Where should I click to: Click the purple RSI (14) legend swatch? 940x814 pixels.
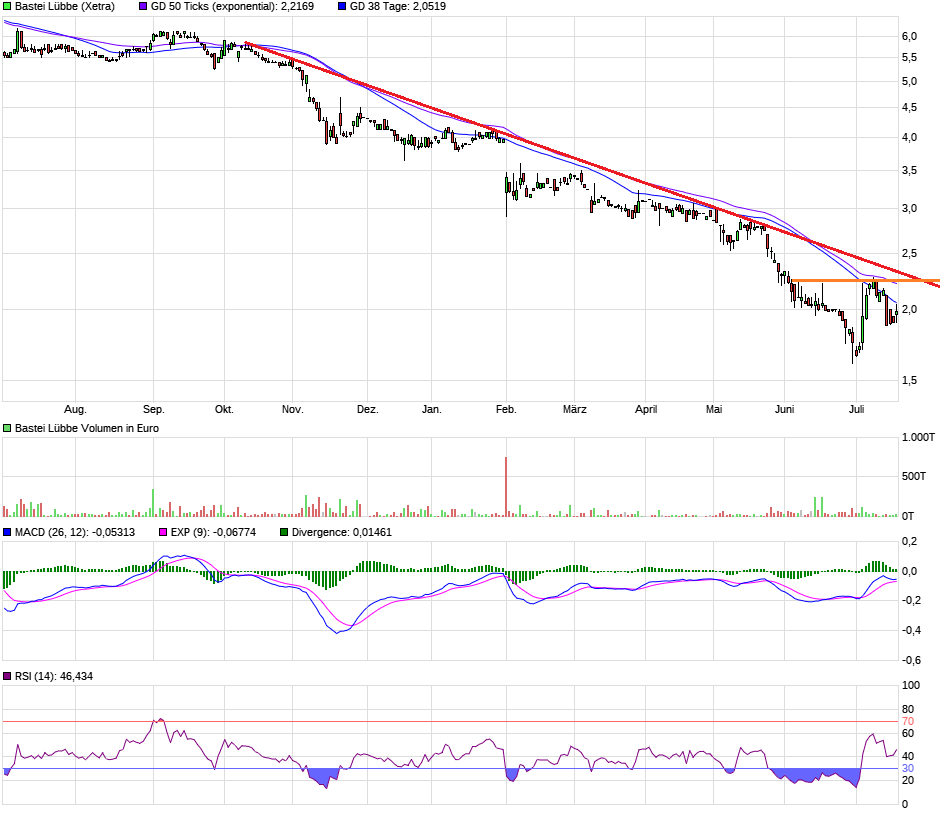coord(7,676)
